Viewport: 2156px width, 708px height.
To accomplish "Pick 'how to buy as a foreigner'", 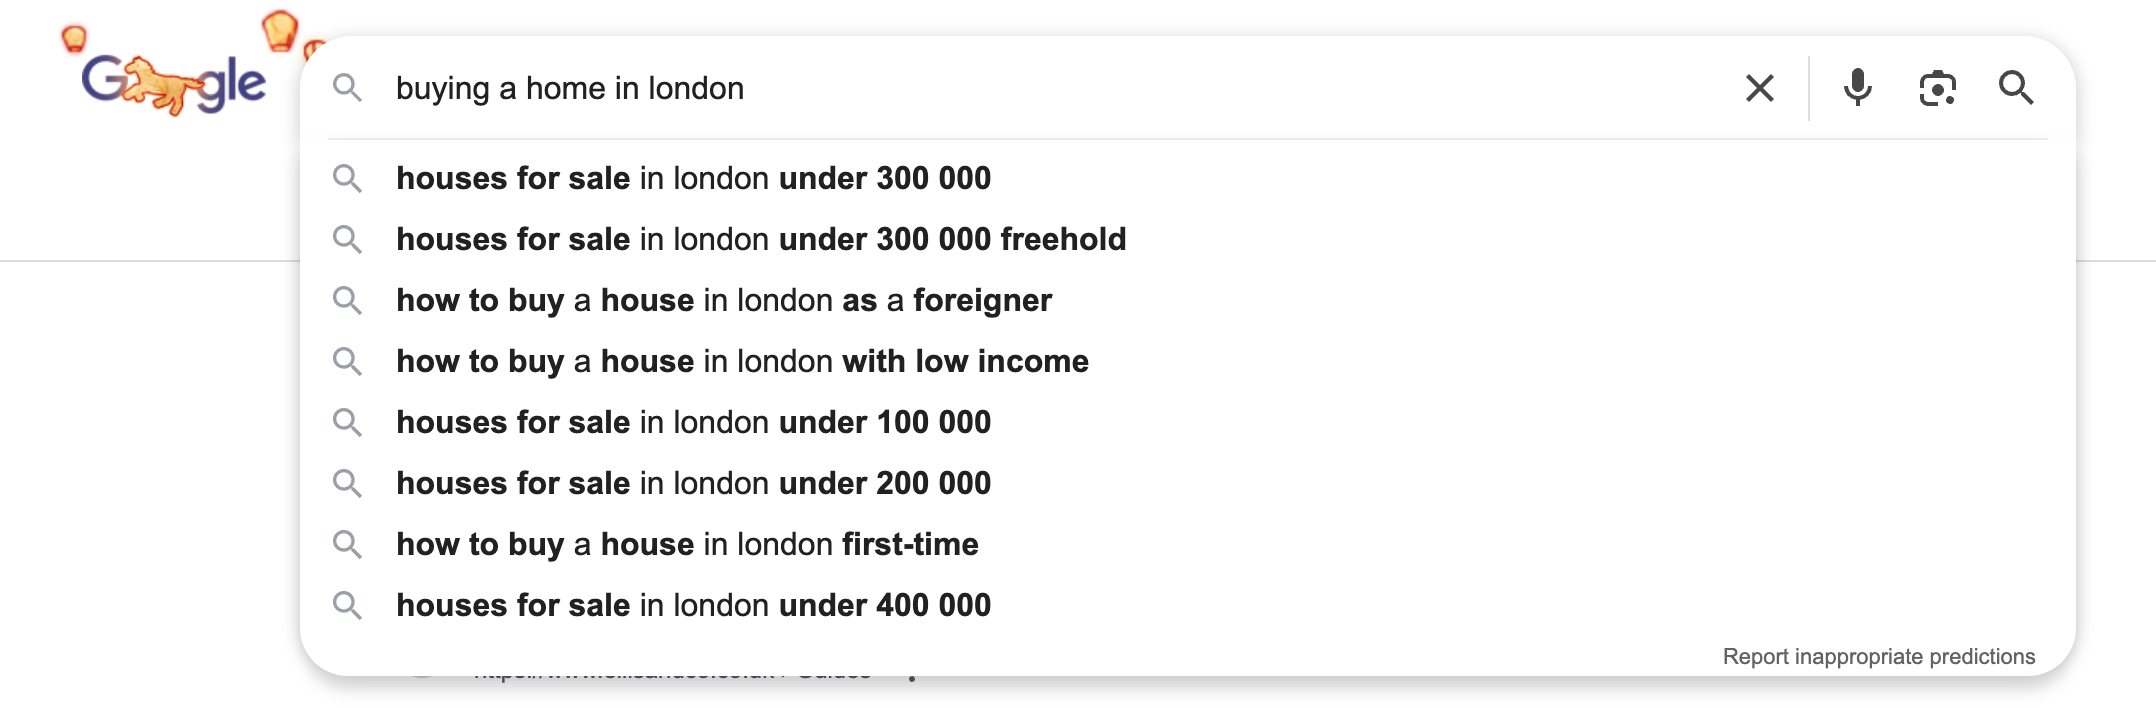I will pos(724,300).
